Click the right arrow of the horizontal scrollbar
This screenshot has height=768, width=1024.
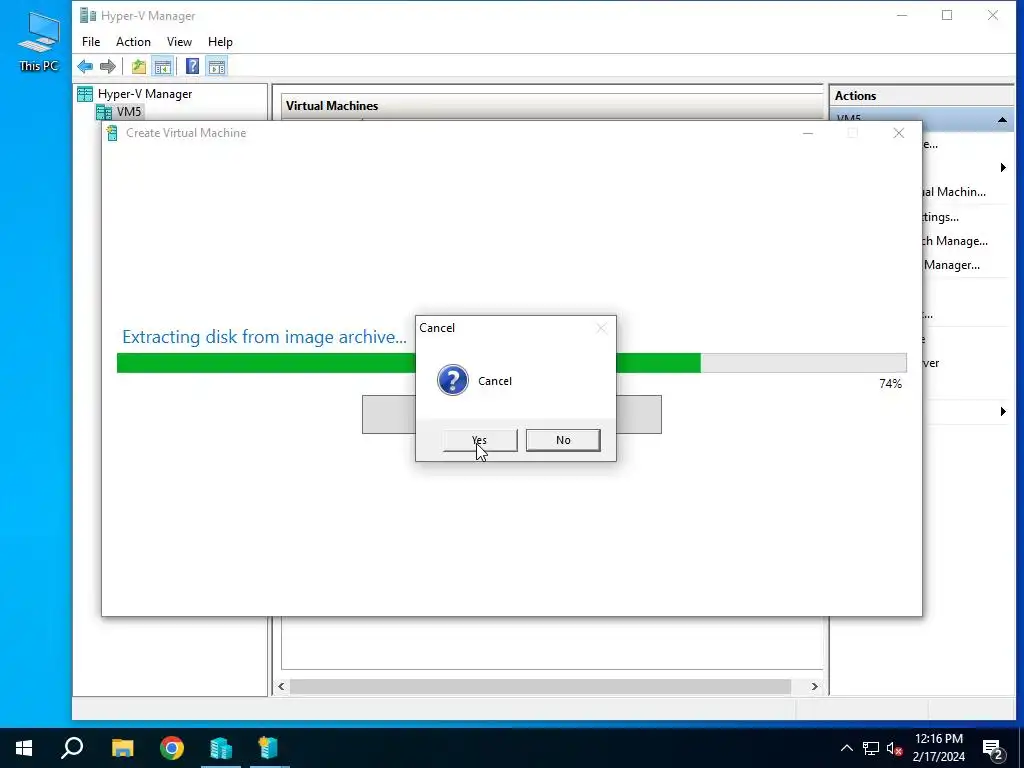814,686
